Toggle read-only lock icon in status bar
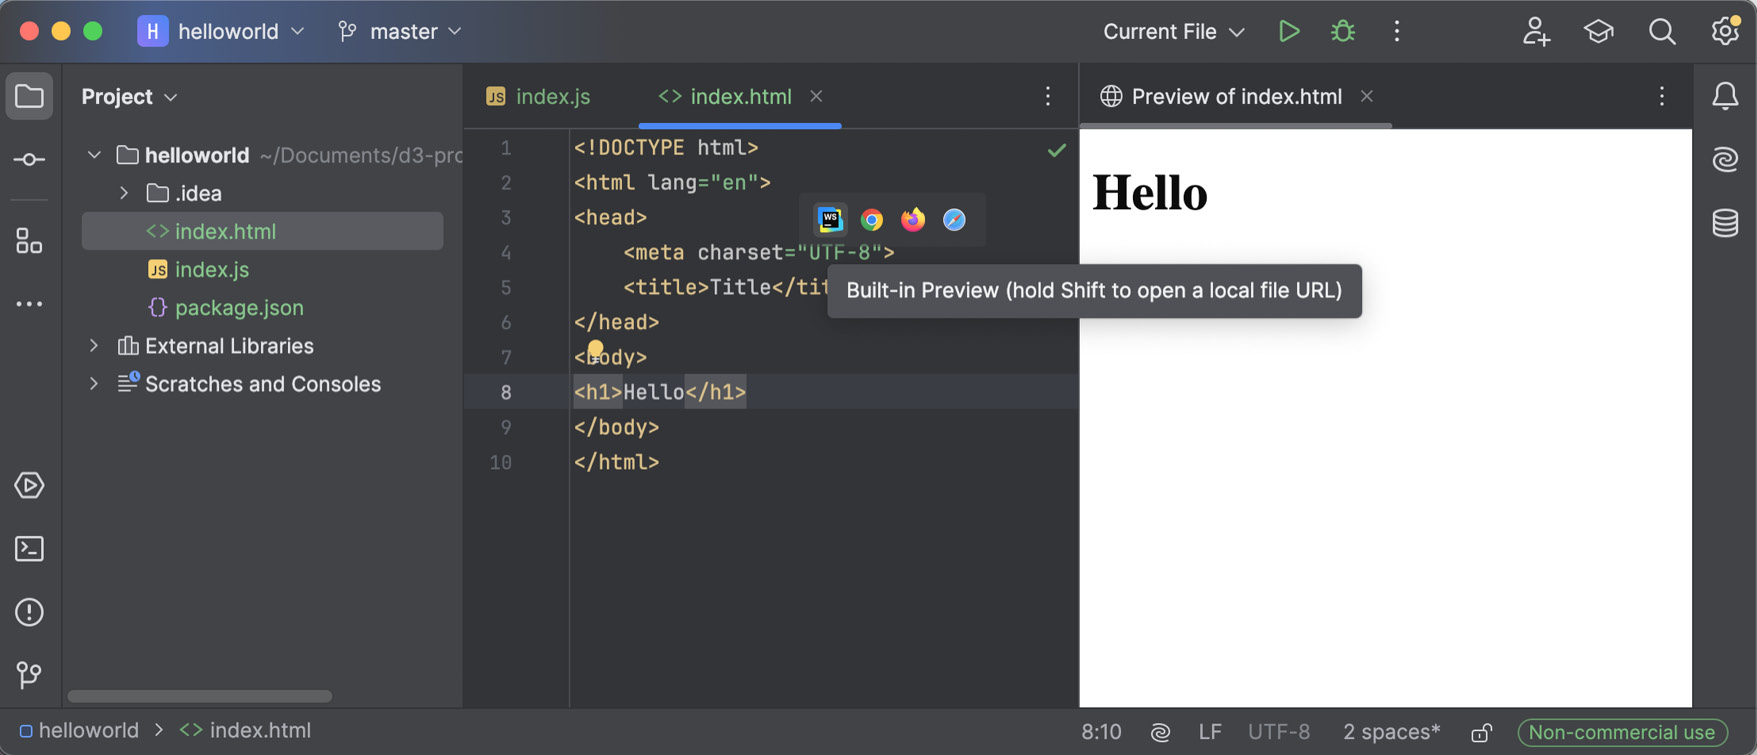1757x755 pixels. (1481, 733)
